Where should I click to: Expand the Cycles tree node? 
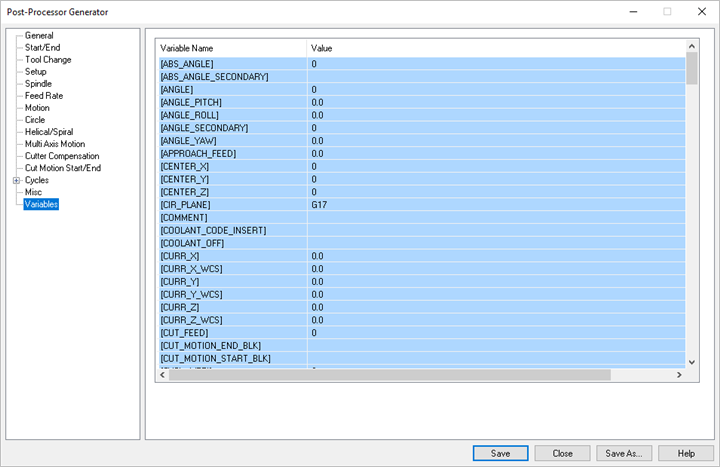[x=16, y=180]
